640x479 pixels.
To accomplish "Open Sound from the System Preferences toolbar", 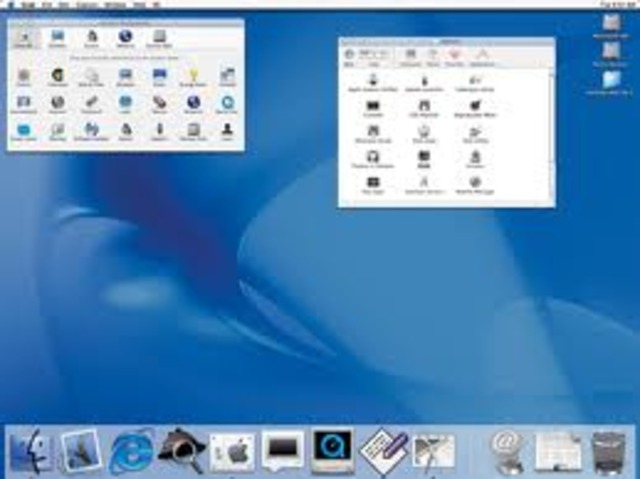I will [x=92, y=39].
